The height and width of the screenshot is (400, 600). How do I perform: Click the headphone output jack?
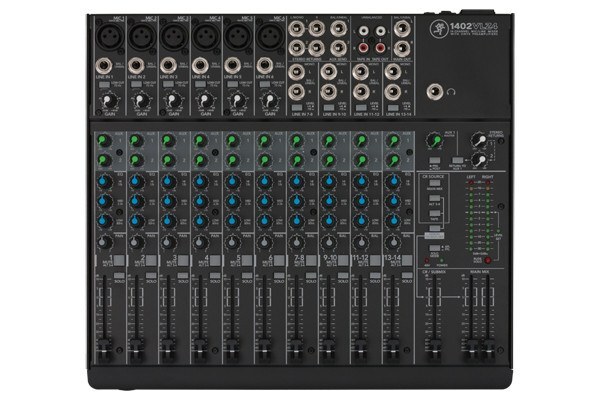coord(435,92)
